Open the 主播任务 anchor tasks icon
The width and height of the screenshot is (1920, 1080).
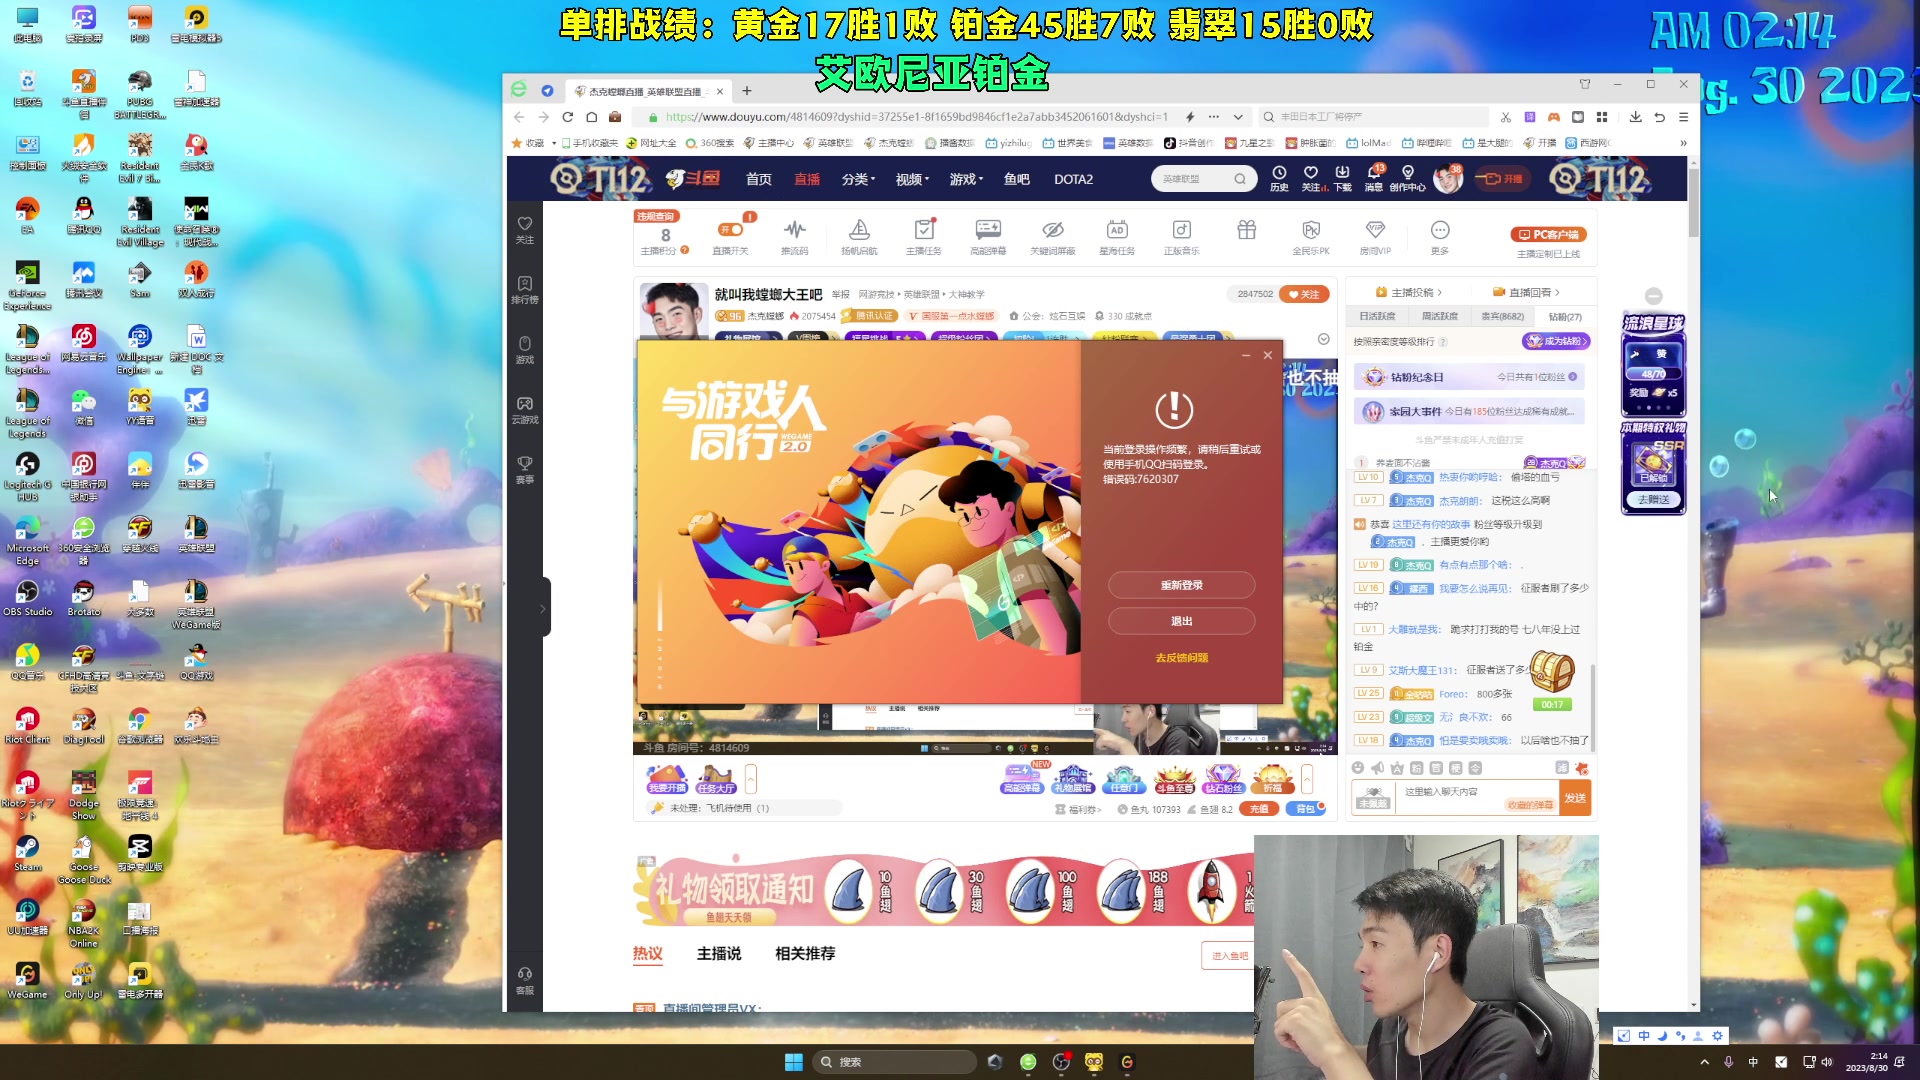point(923,231)
